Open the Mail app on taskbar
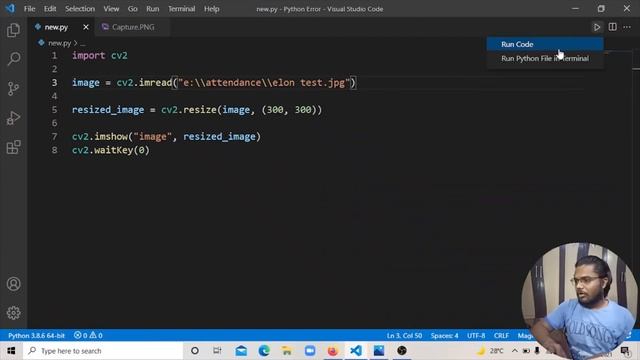 coord(241,351)
